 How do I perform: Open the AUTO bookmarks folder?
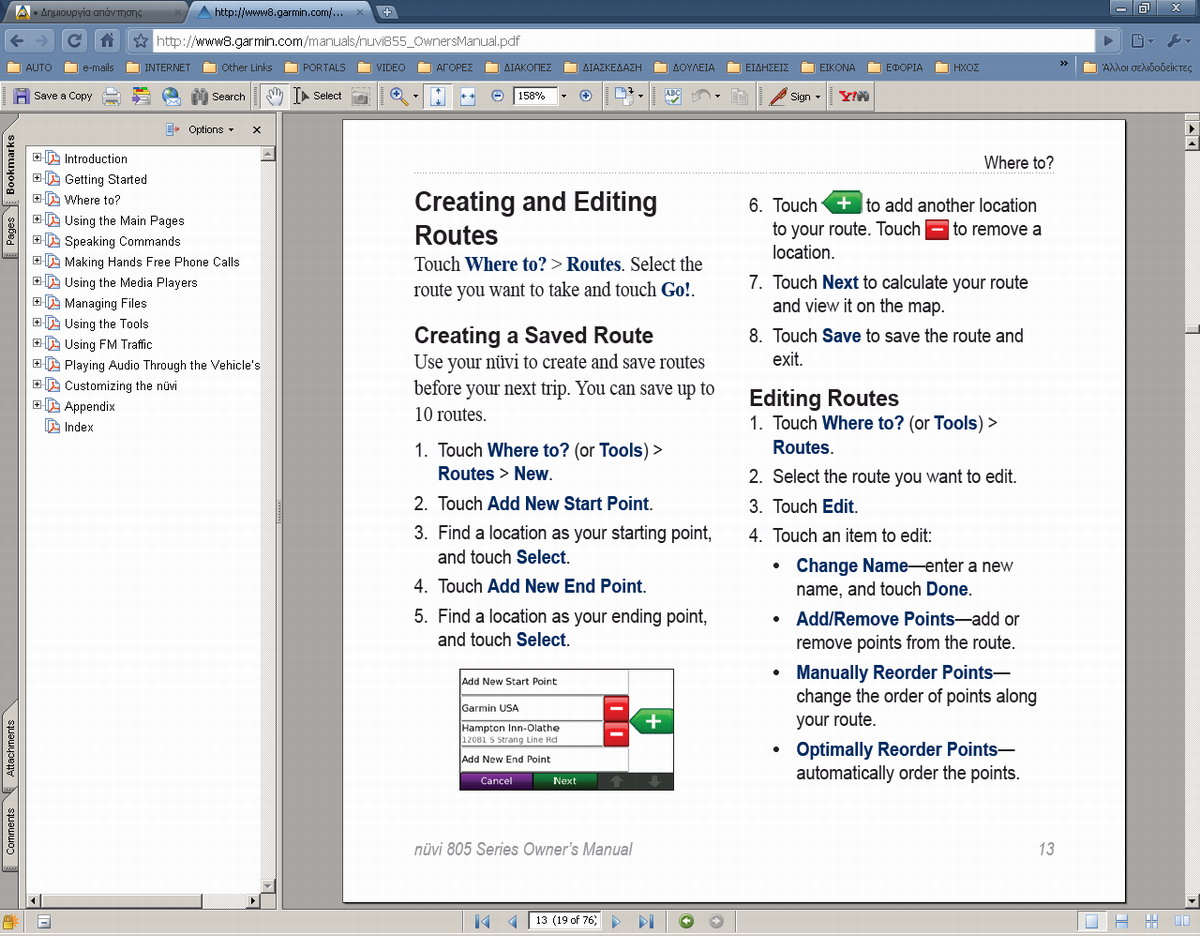[x=29, y=68]
